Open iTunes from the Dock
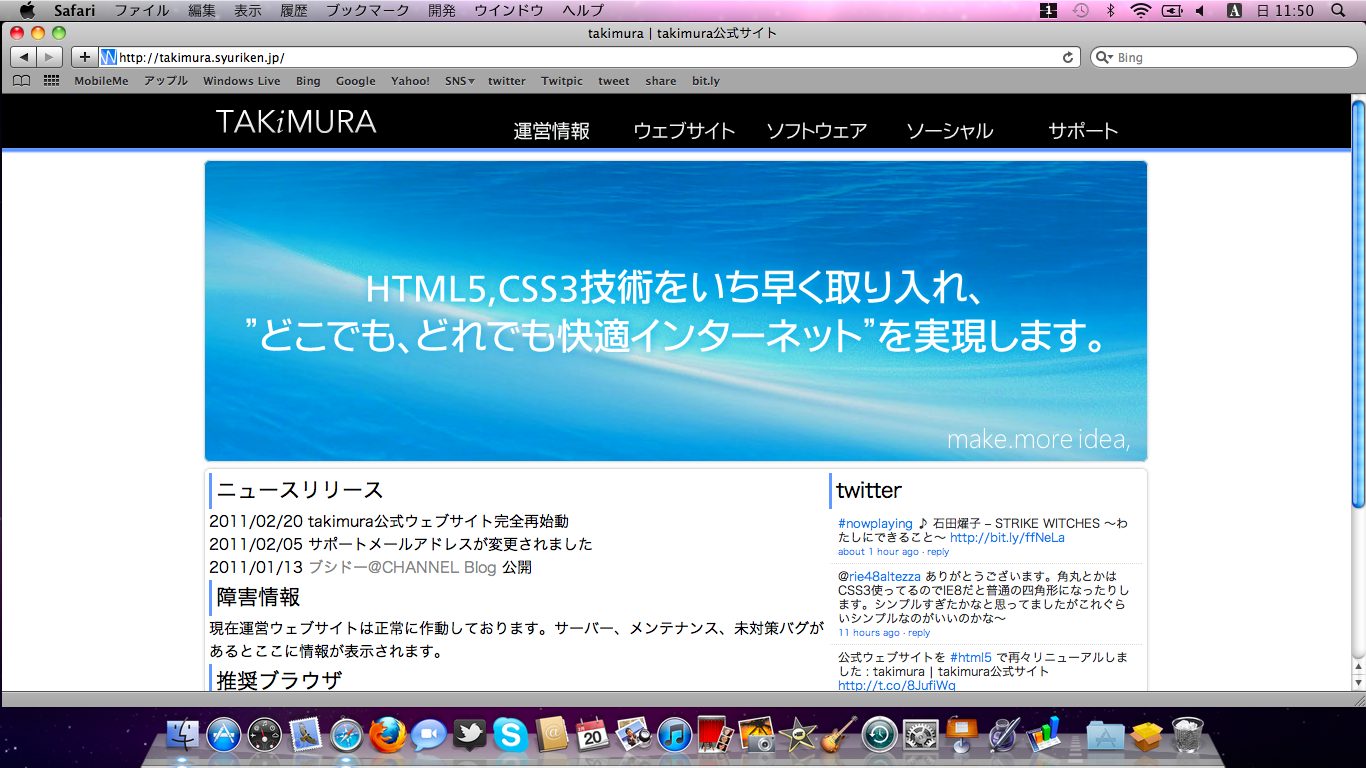The image size is (1366, 768). point(675,736)
